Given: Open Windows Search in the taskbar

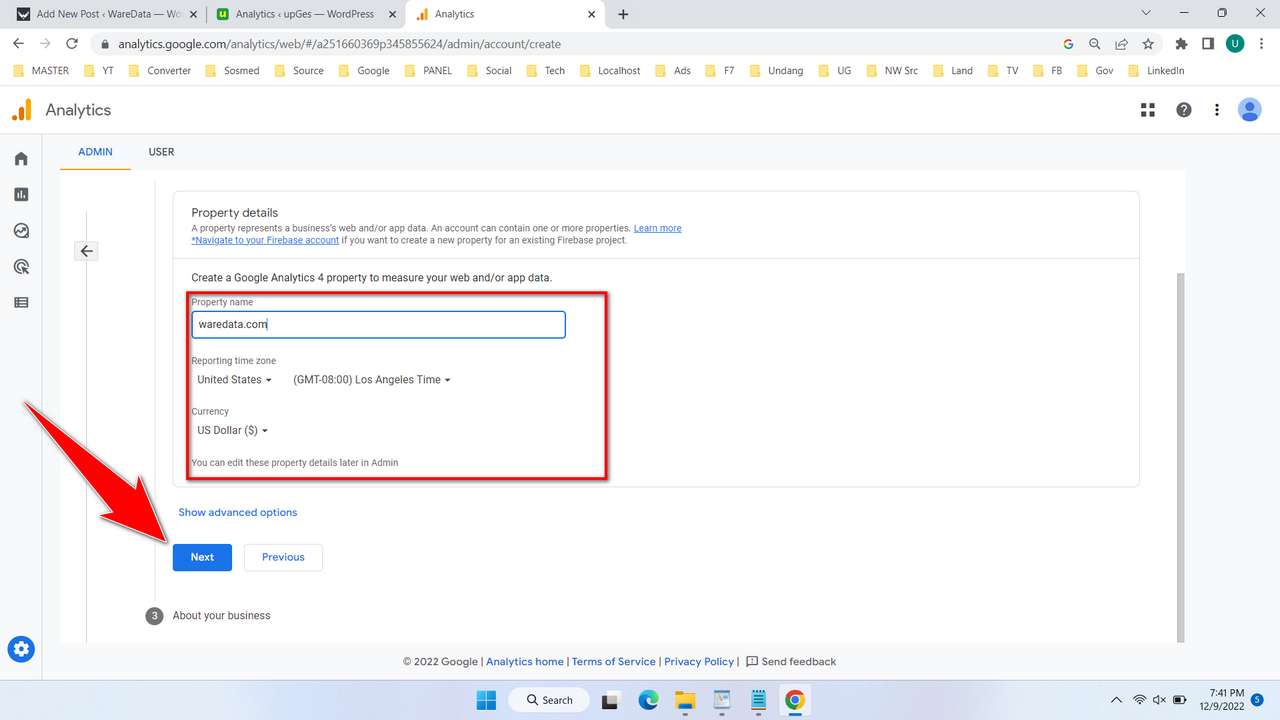Looking at the screenshot, I should pyautogui.click(x=548, y=700).
